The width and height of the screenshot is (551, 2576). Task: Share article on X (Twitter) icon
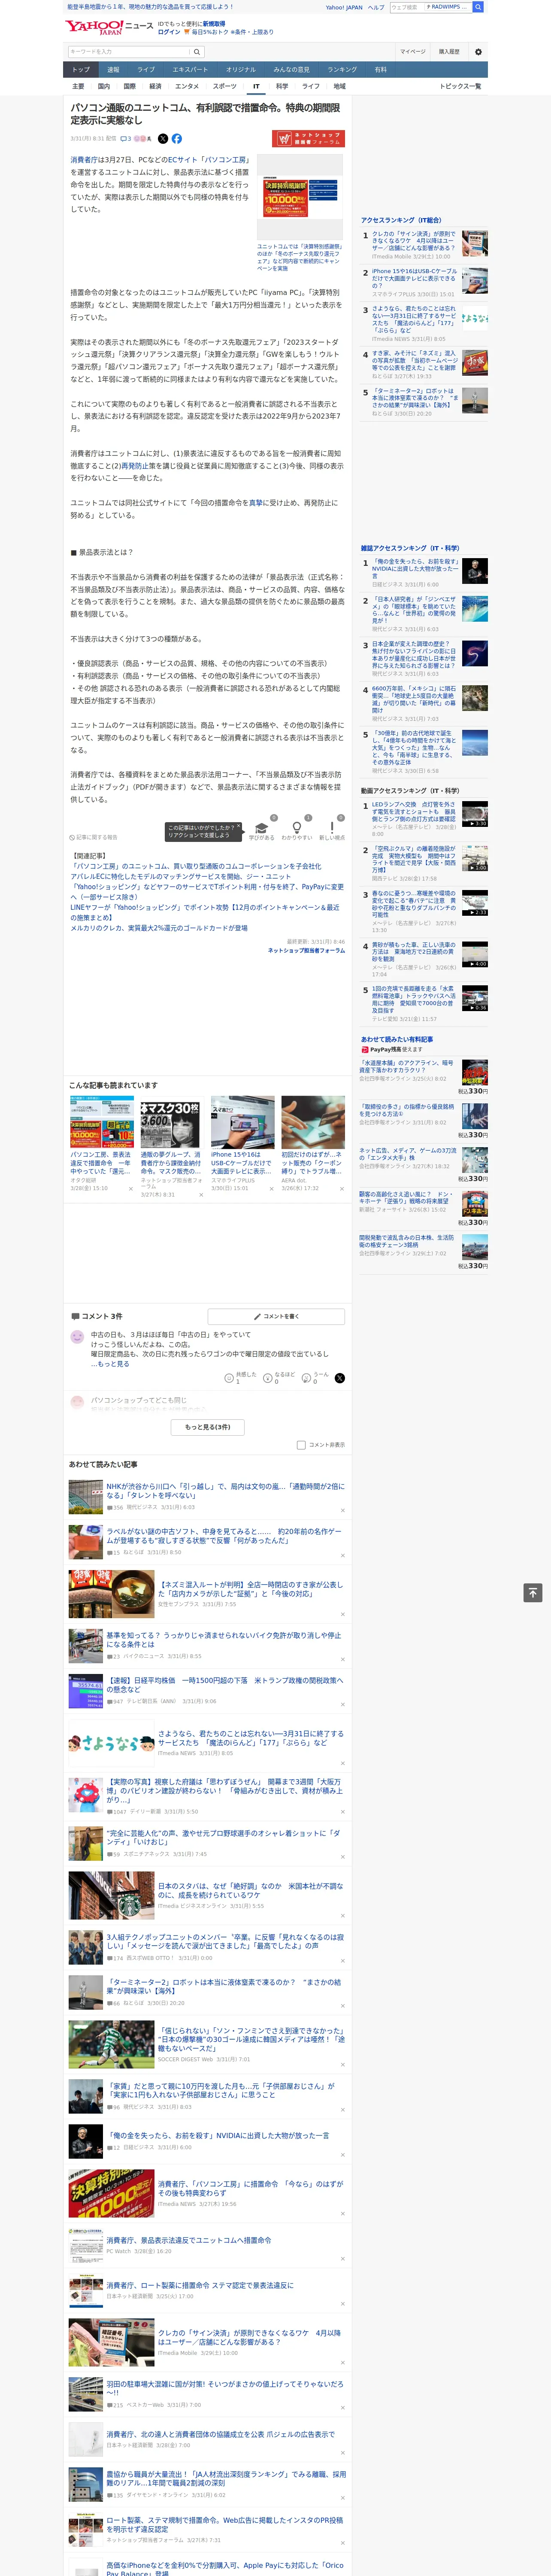[x=163, y=139]
